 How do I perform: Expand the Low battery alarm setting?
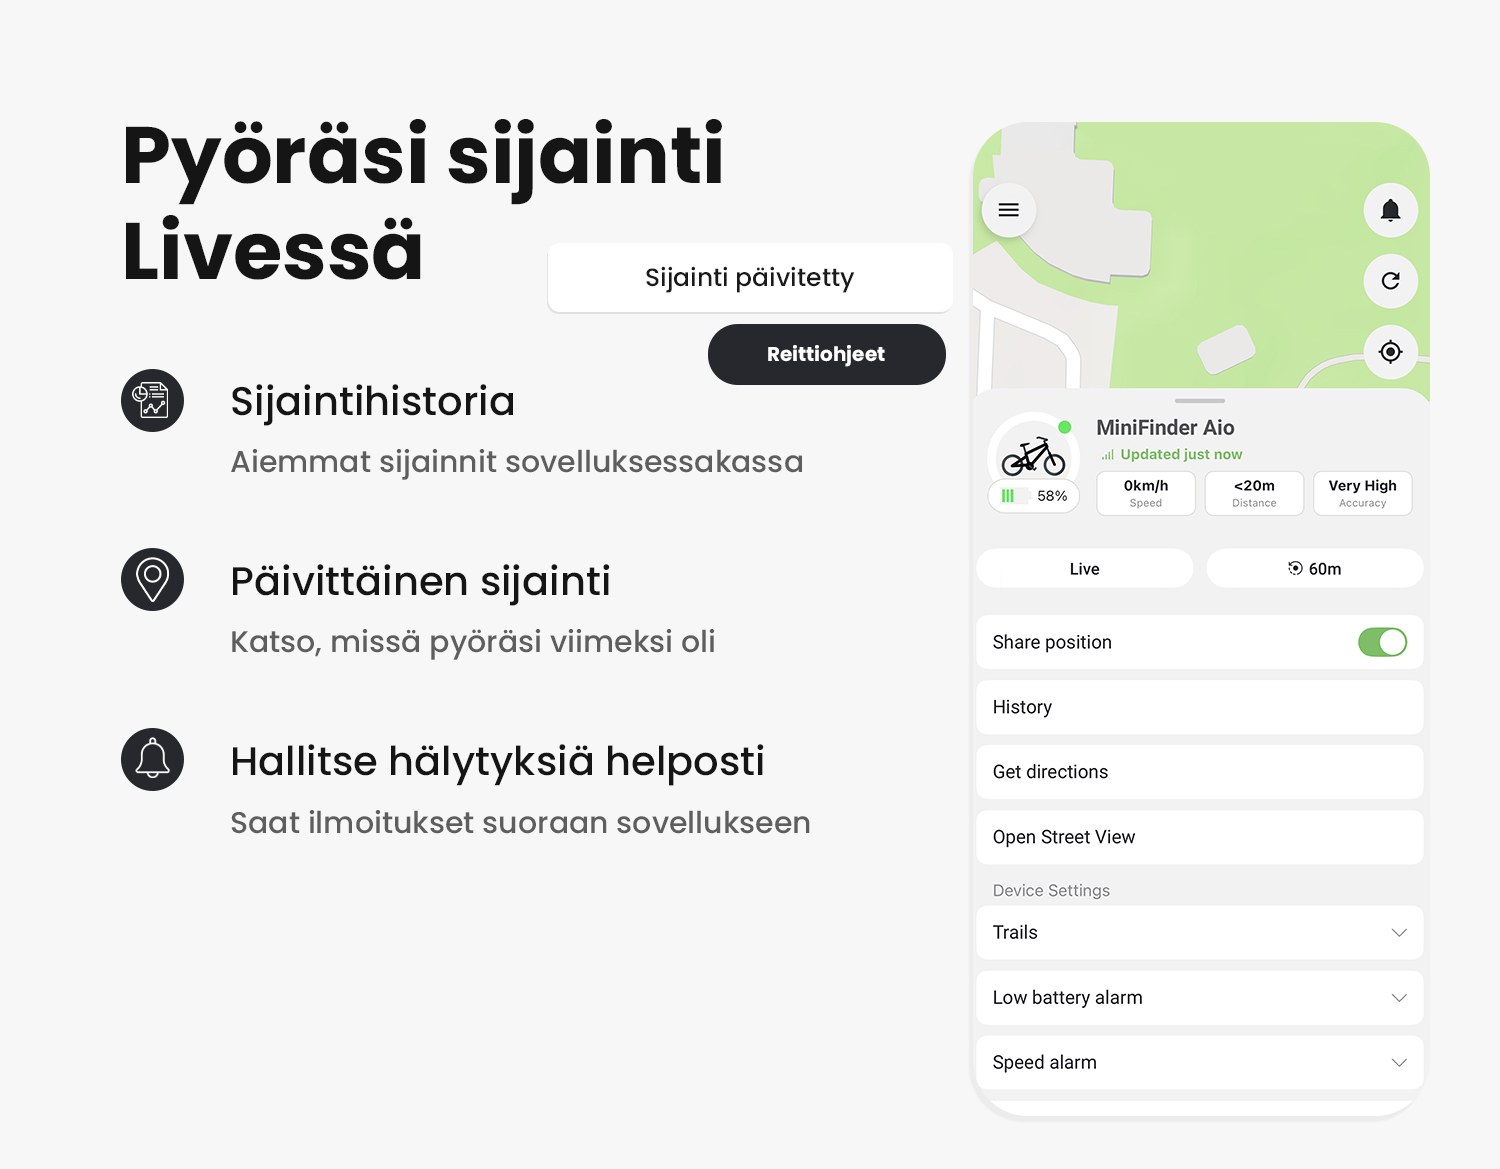point(1200,997)
